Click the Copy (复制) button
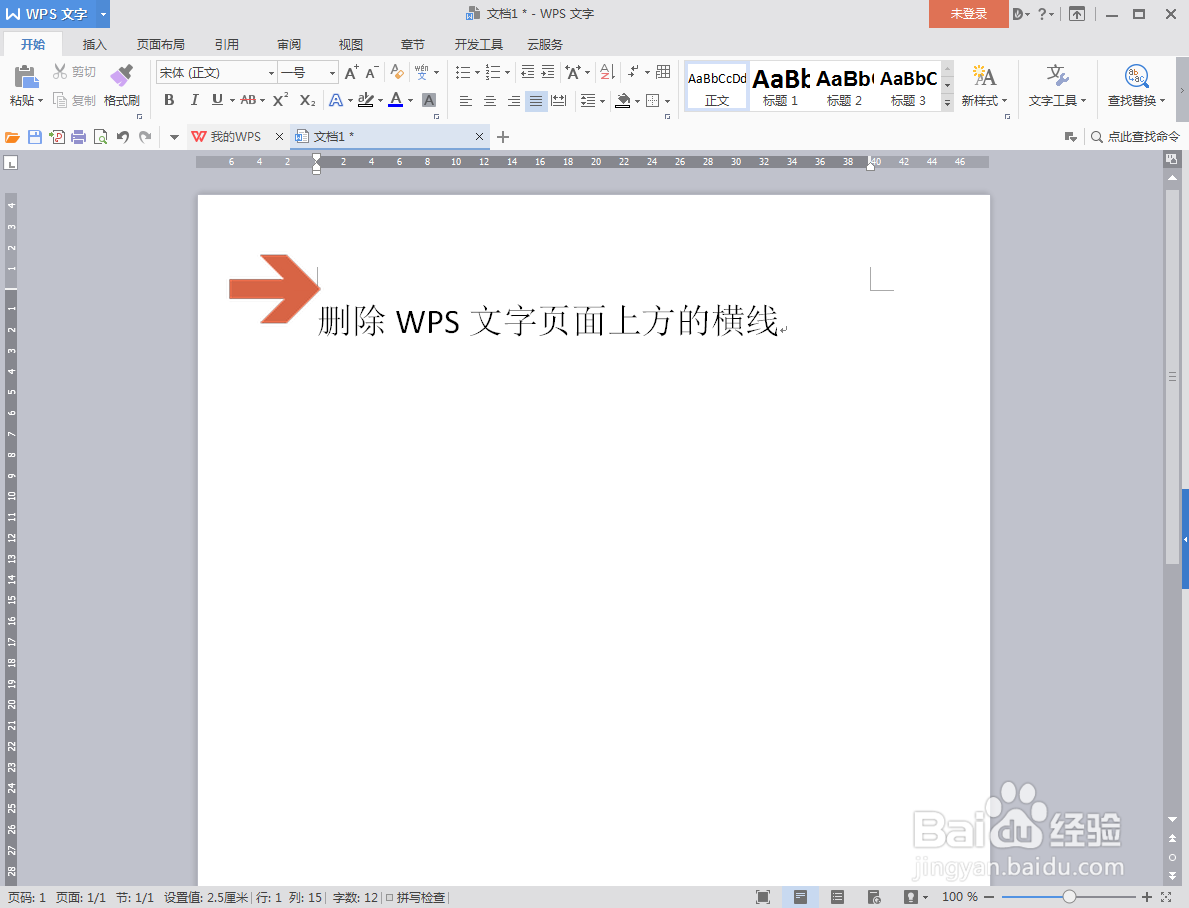Viewport: 1189px width, 908px height. [74, 100]
